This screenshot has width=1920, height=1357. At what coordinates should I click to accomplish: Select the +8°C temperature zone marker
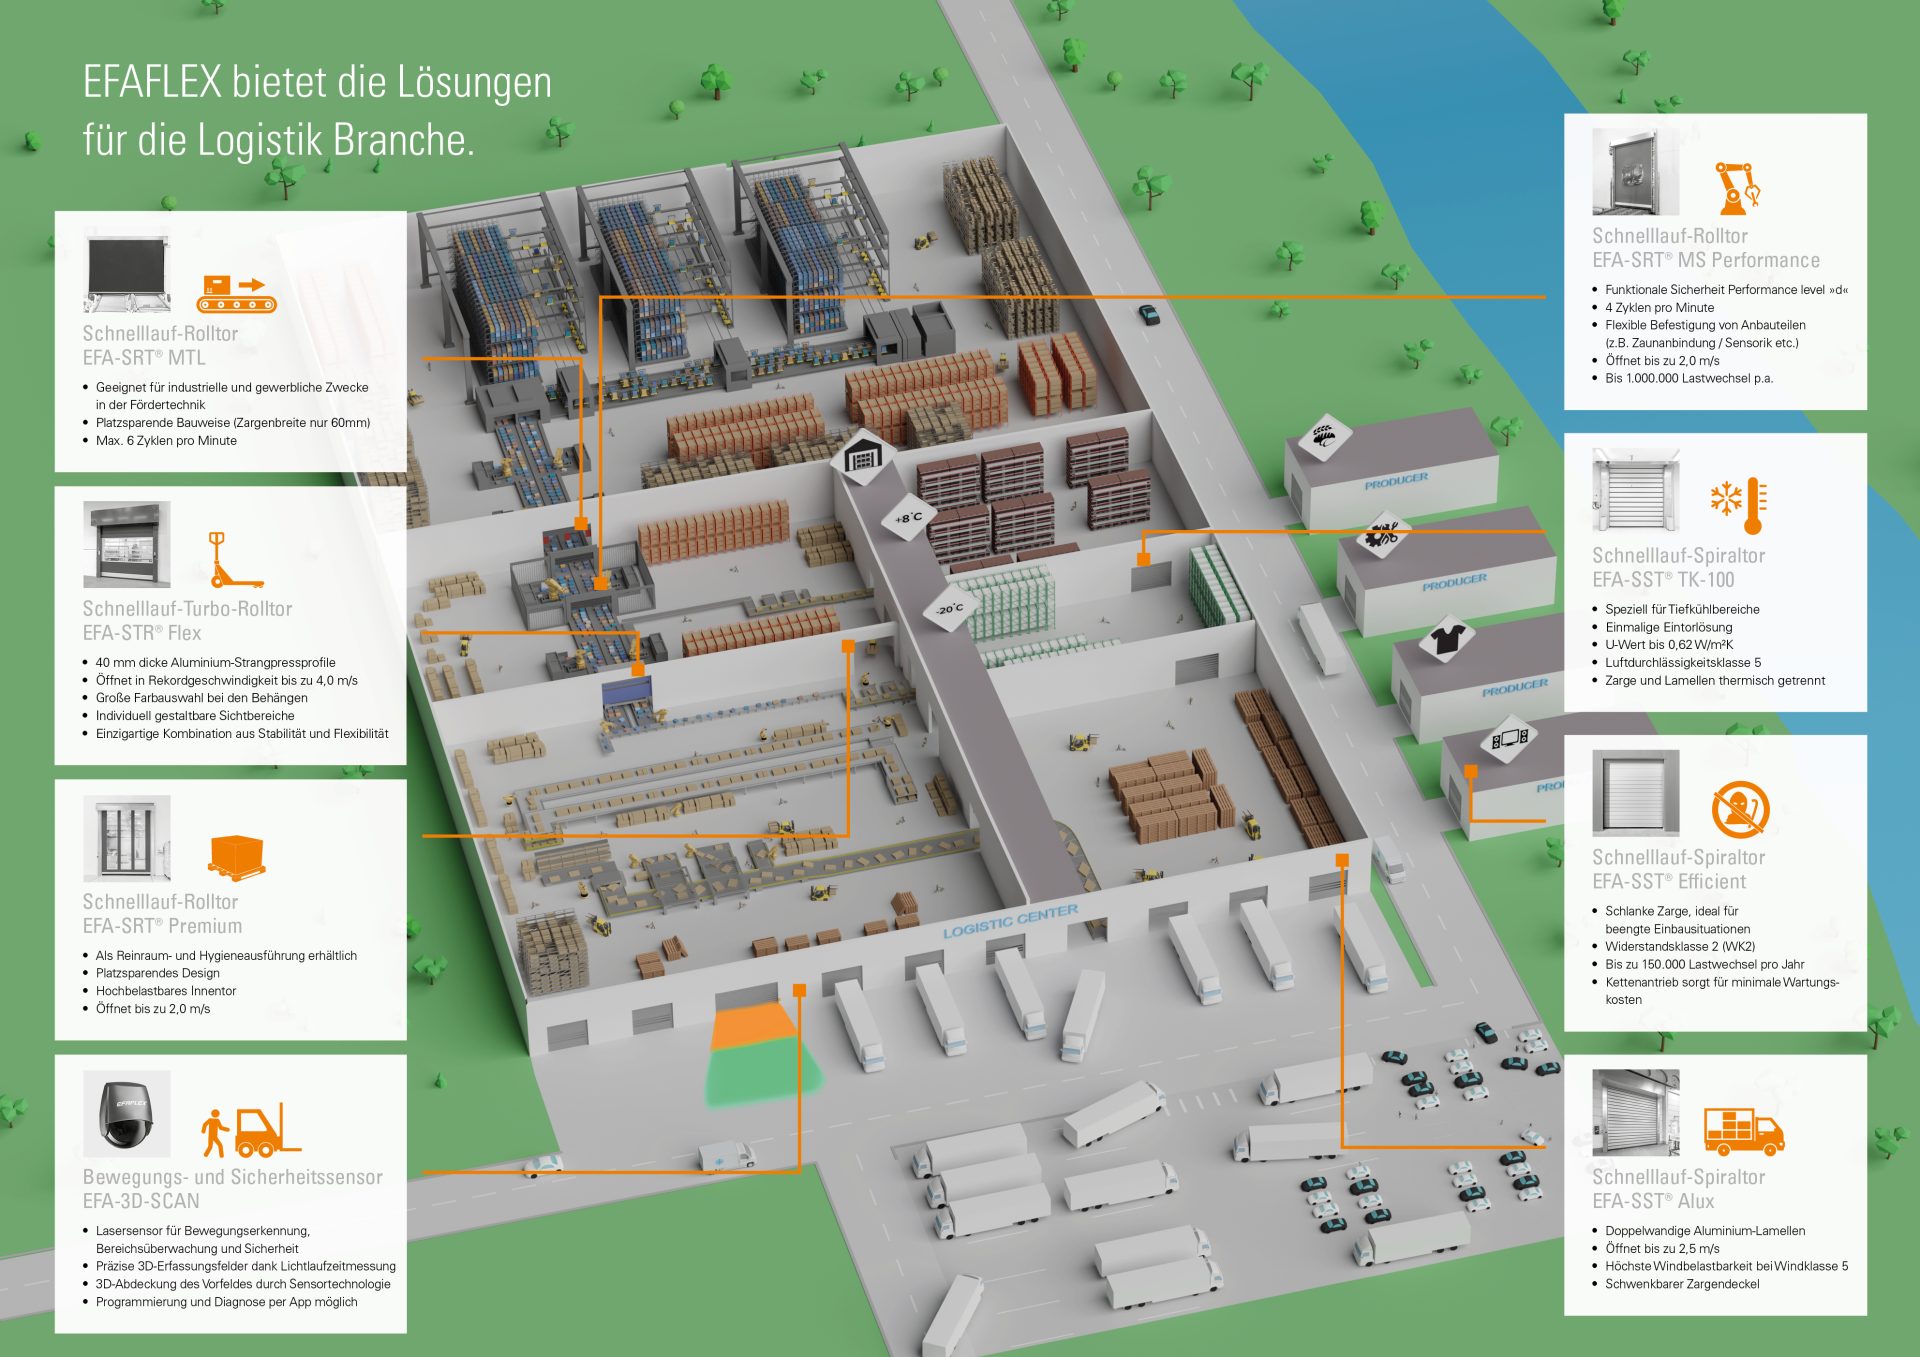coord(909,517)
